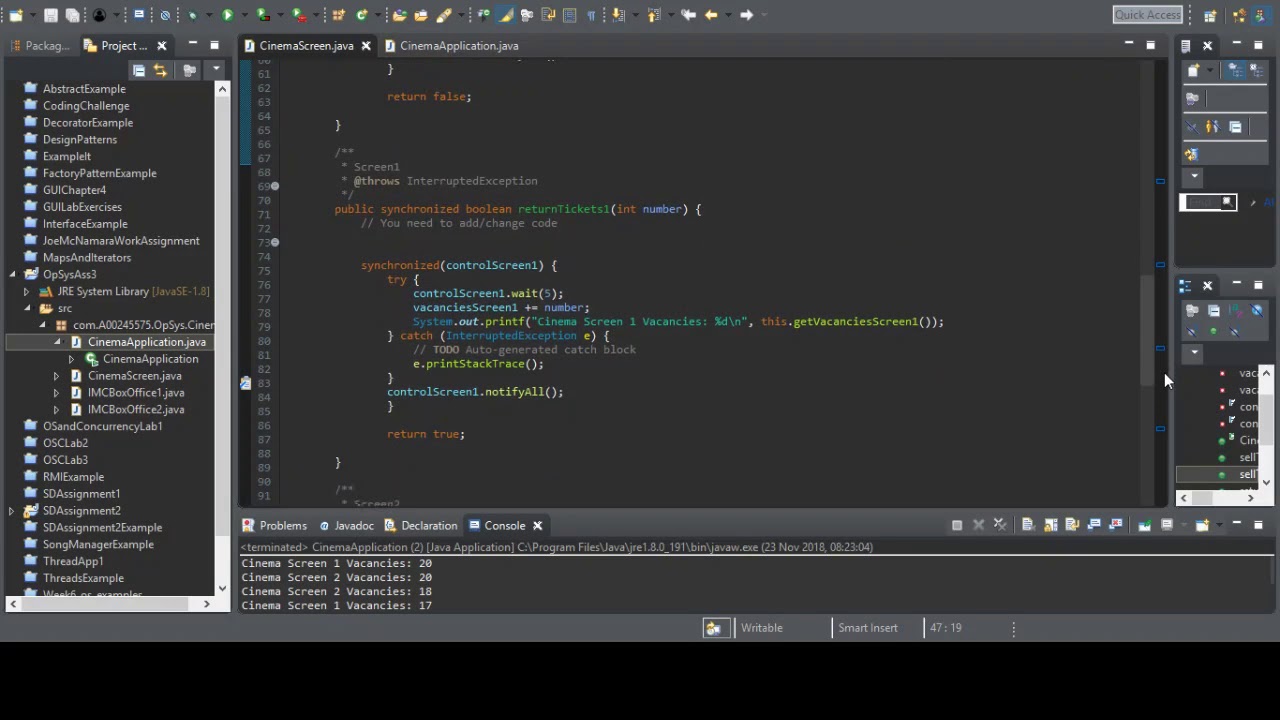This screenshot has height=720, width=1280.
Task: Click the Open Console icon
Action: point(1202,525)
